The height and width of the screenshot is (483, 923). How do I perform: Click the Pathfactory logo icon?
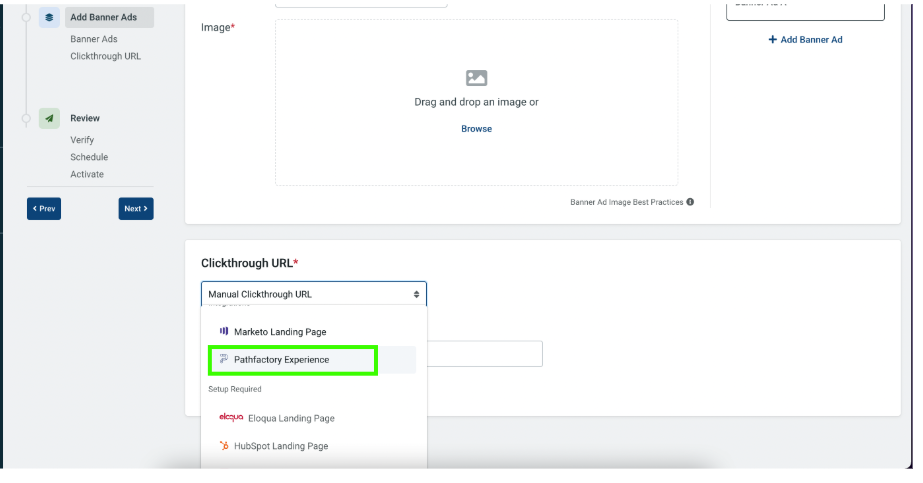[224, 359]
